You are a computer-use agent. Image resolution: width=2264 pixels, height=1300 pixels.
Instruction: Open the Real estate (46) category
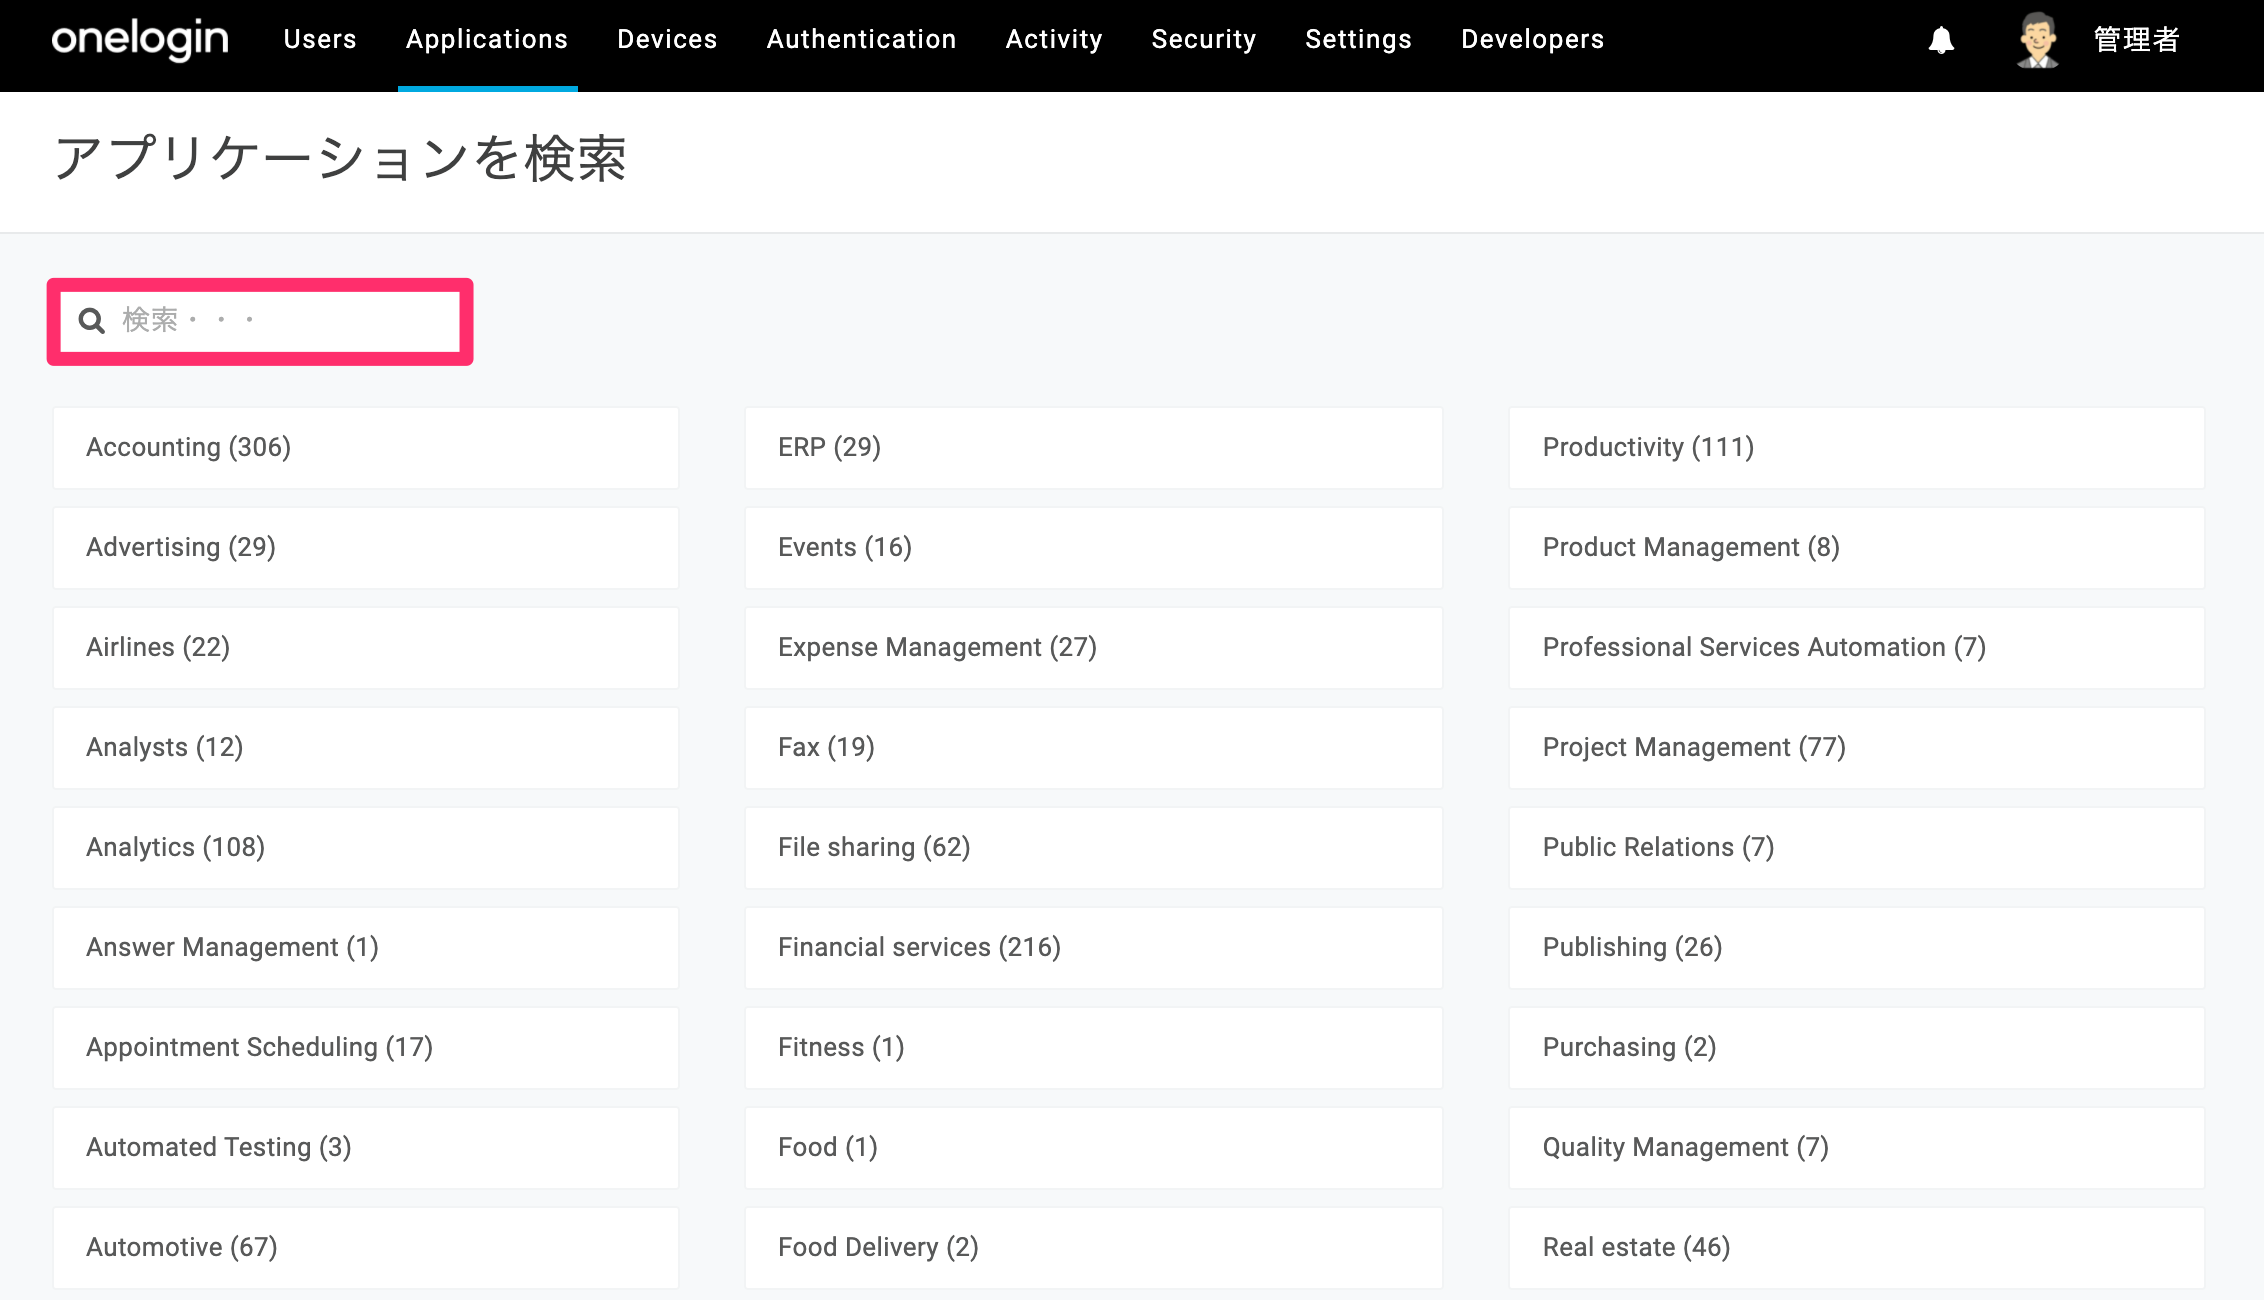[1857, 1247]
